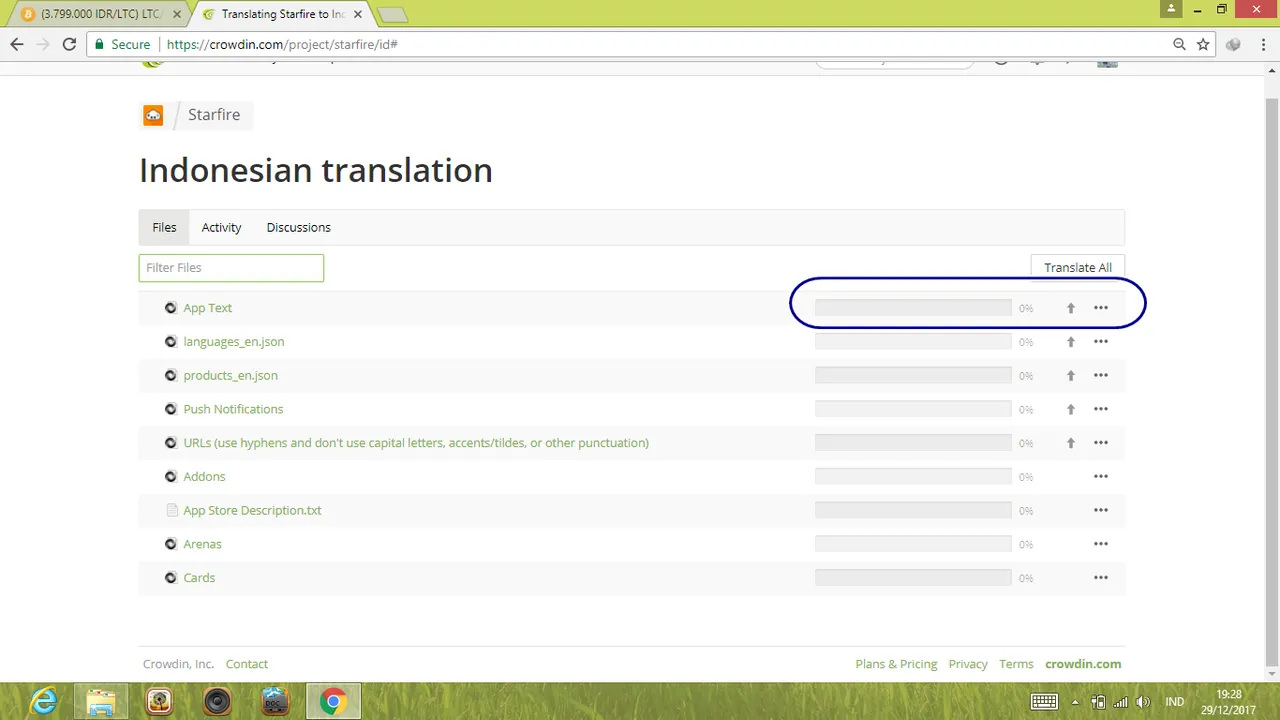Open the Addons folder link

(204, 477)
